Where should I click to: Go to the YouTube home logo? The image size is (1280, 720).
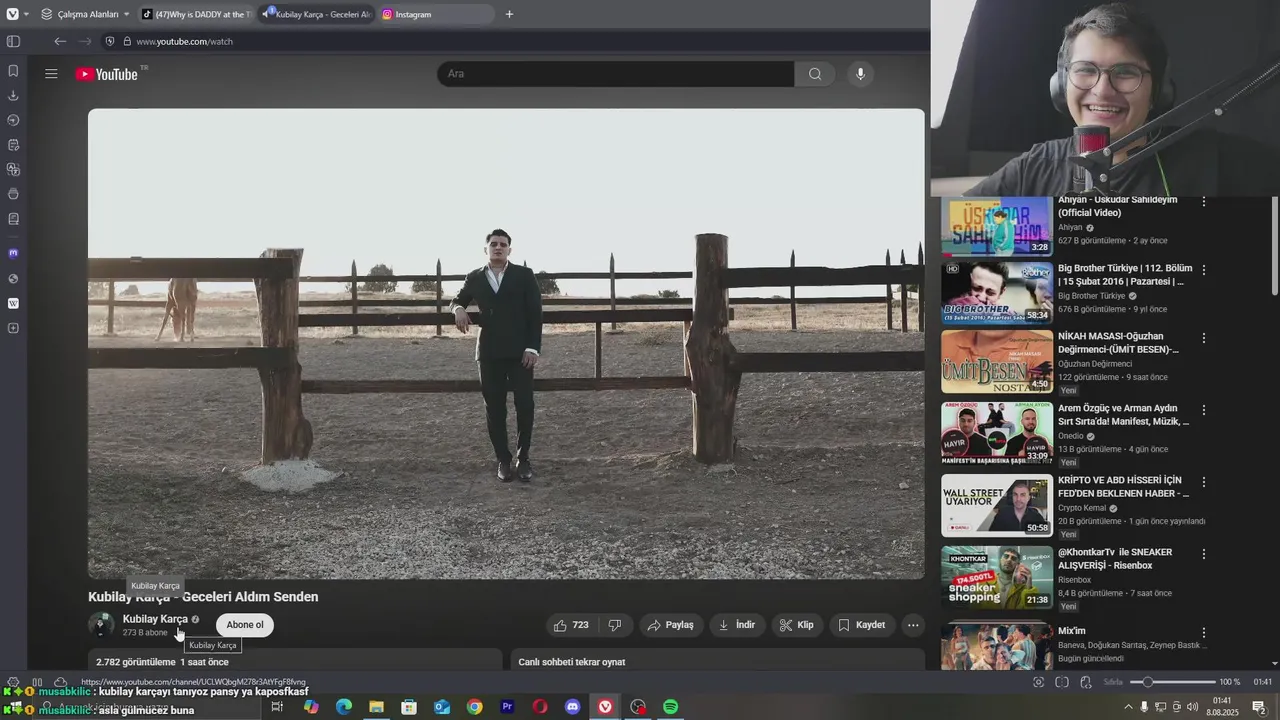coord(107,74)
